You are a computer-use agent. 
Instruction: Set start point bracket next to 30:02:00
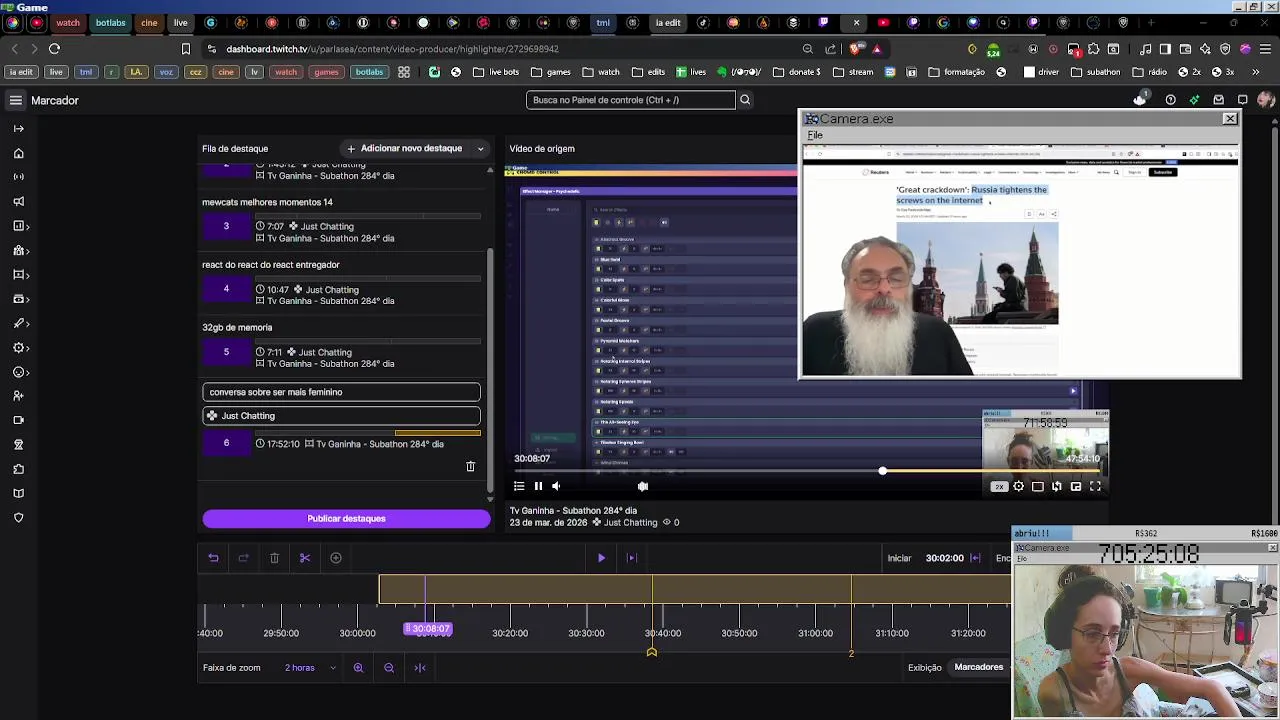pos(975,558)
